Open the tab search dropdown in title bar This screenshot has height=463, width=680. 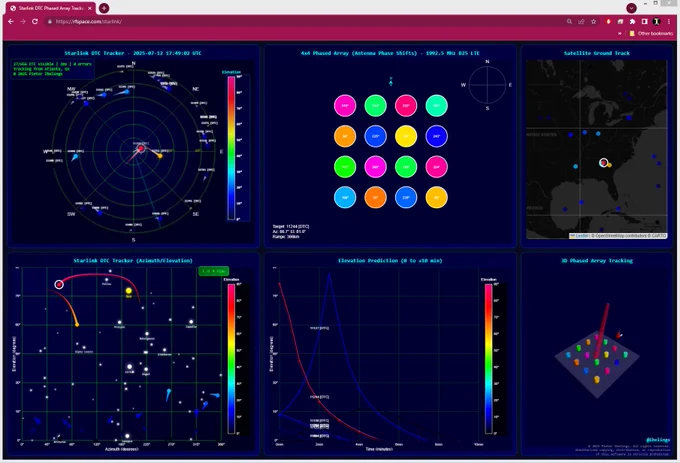click(x=631, y=8)
